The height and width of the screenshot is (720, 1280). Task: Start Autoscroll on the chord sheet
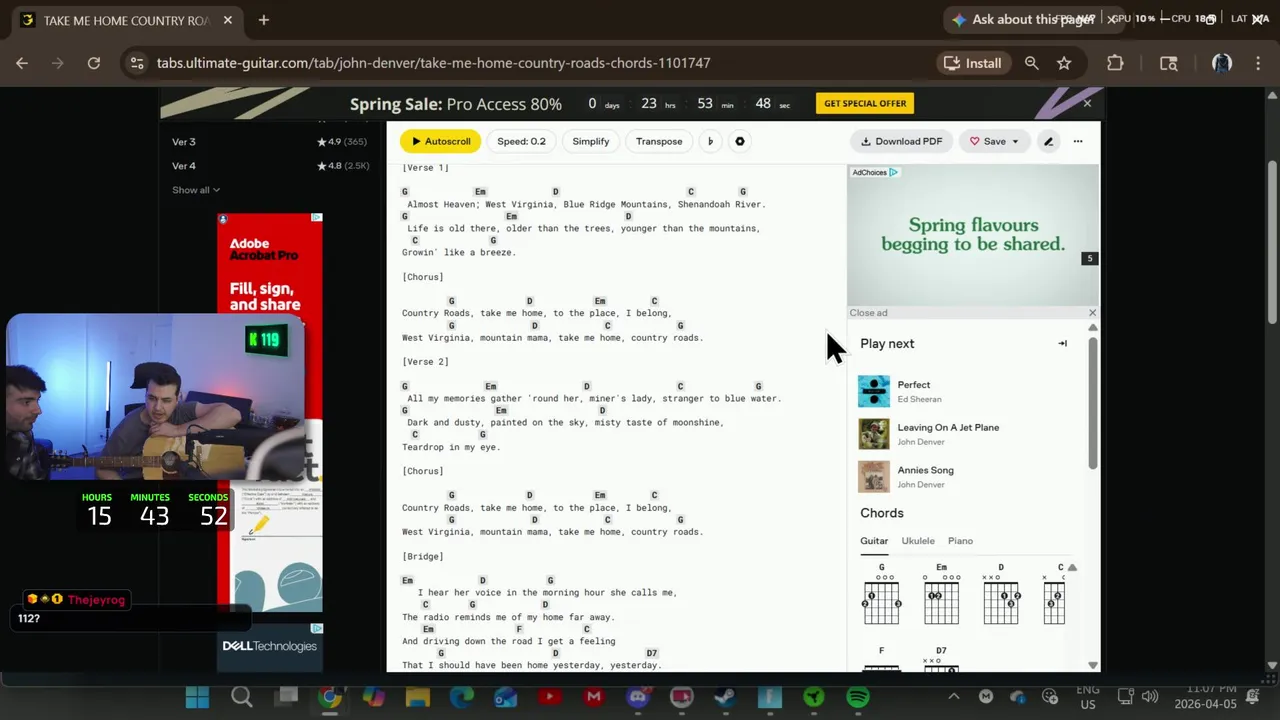[x=441, y=141]
